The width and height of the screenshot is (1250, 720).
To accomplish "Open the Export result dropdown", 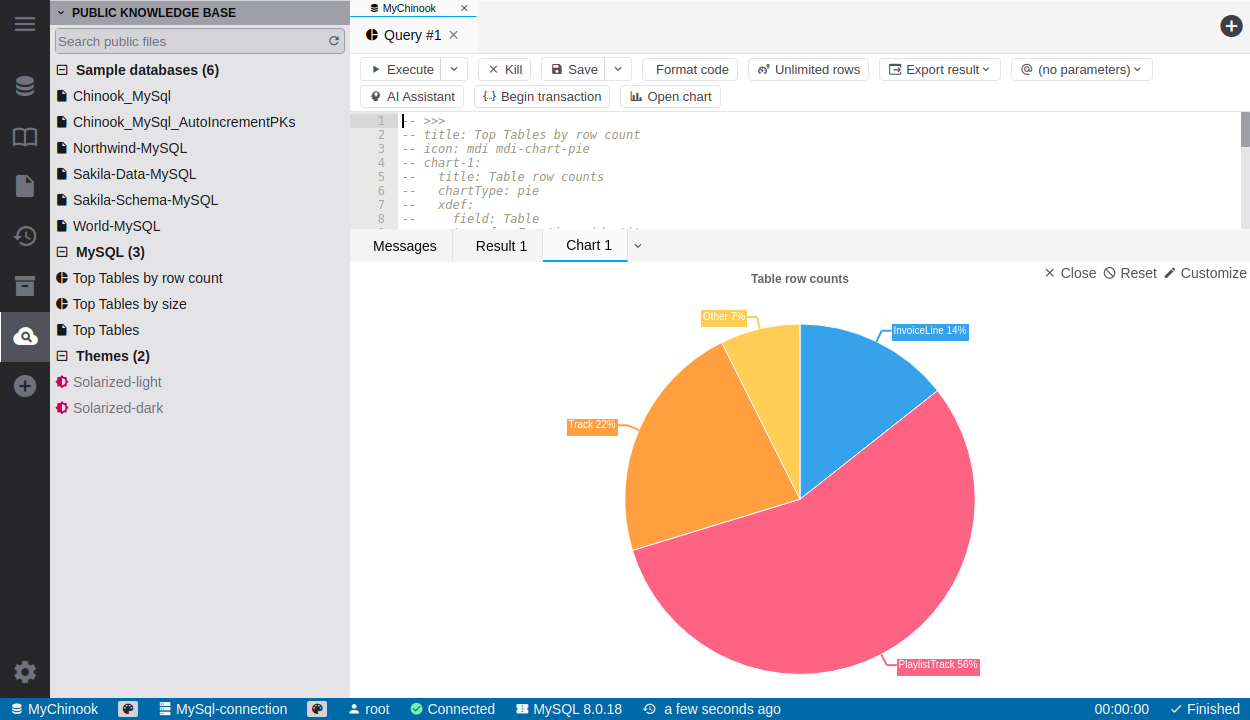I will (940, 69).
